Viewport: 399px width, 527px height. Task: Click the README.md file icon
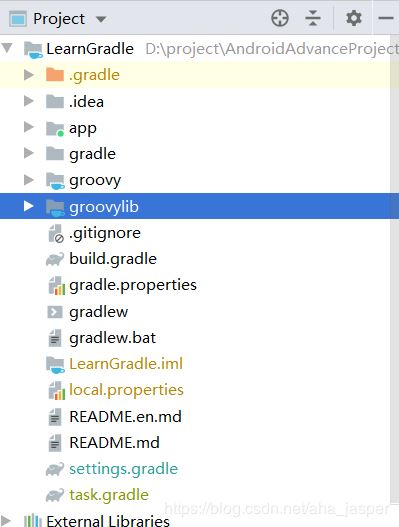click(55, 443)
